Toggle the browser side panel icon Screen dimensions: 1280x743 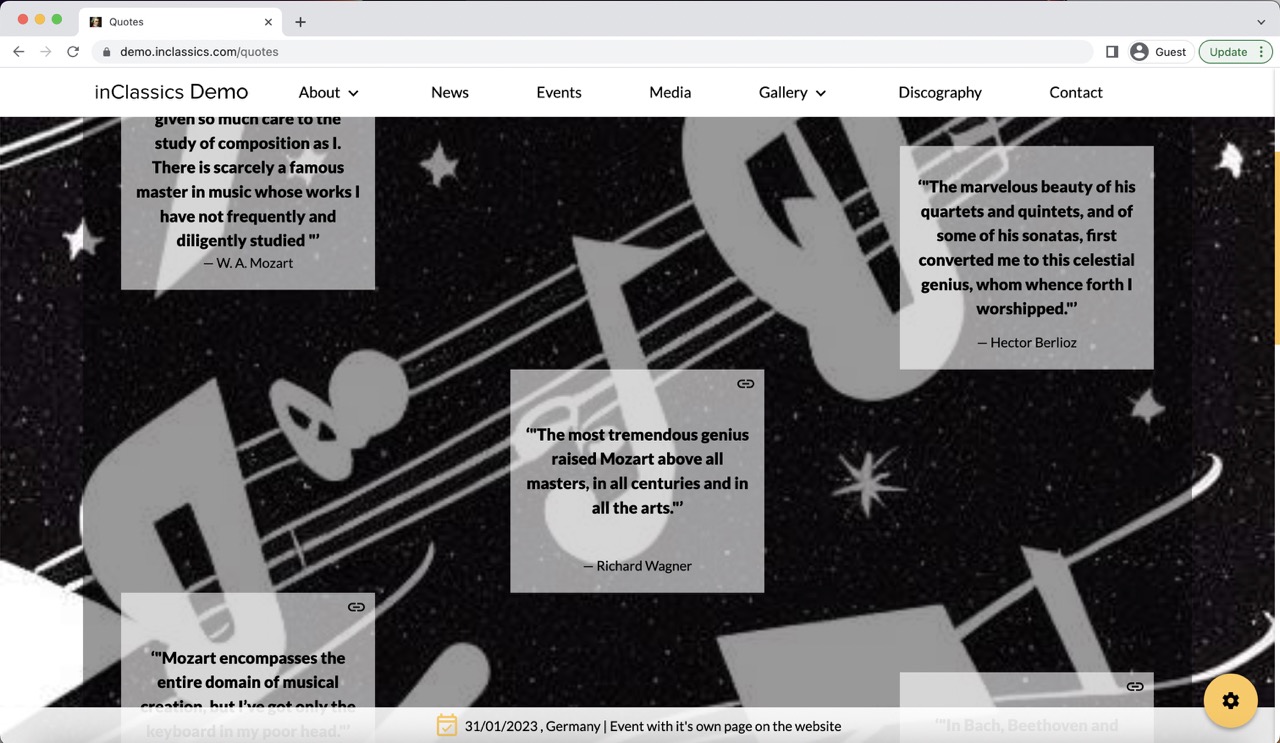click(1112, 52)
